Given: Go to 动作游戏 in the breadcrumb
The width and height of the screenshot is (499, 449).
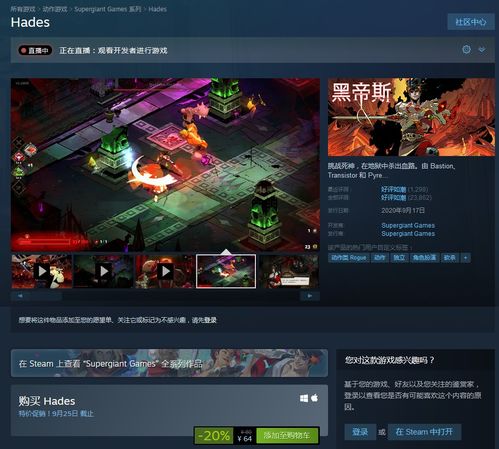Looking at the screenshot, I should coord(55,9).
